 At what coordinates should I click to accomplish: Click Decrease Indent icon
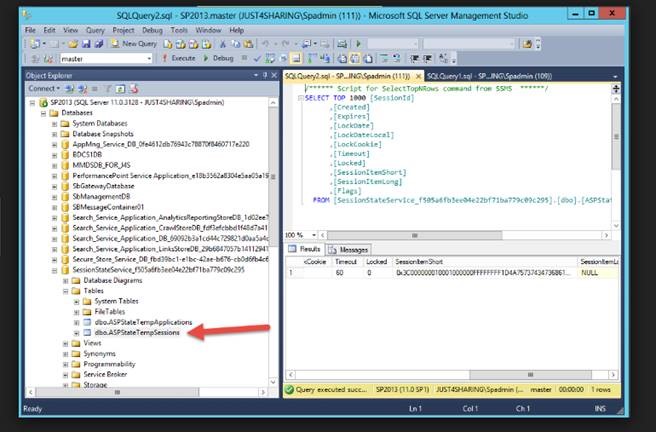click(415, 59)
